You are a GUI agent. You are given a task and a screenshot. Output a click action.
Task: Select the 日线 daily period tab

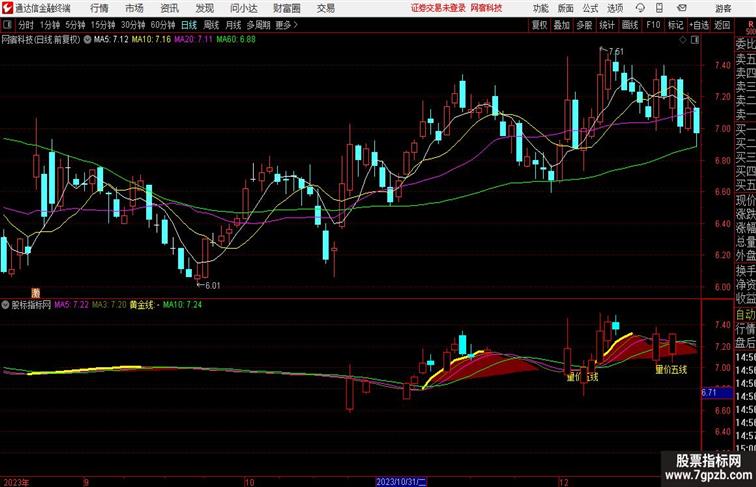[x=189, y=25]
